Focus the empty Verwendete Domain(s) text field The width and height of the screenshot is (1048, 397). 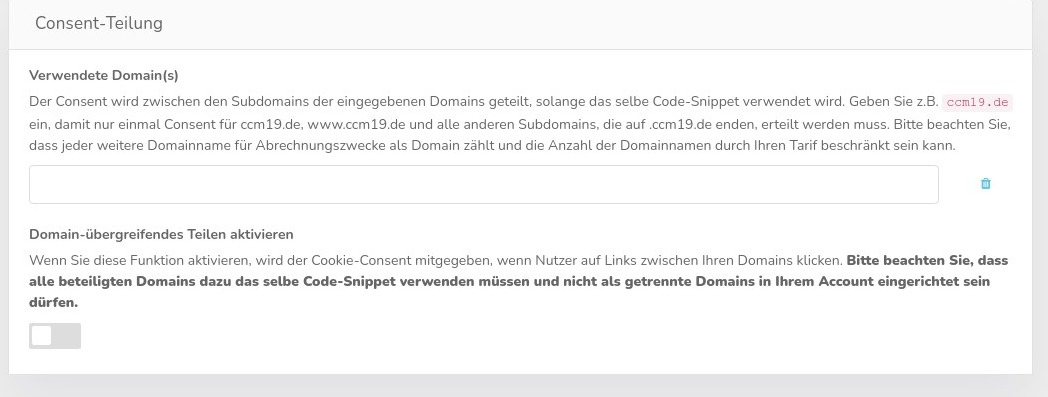(483, 184)
